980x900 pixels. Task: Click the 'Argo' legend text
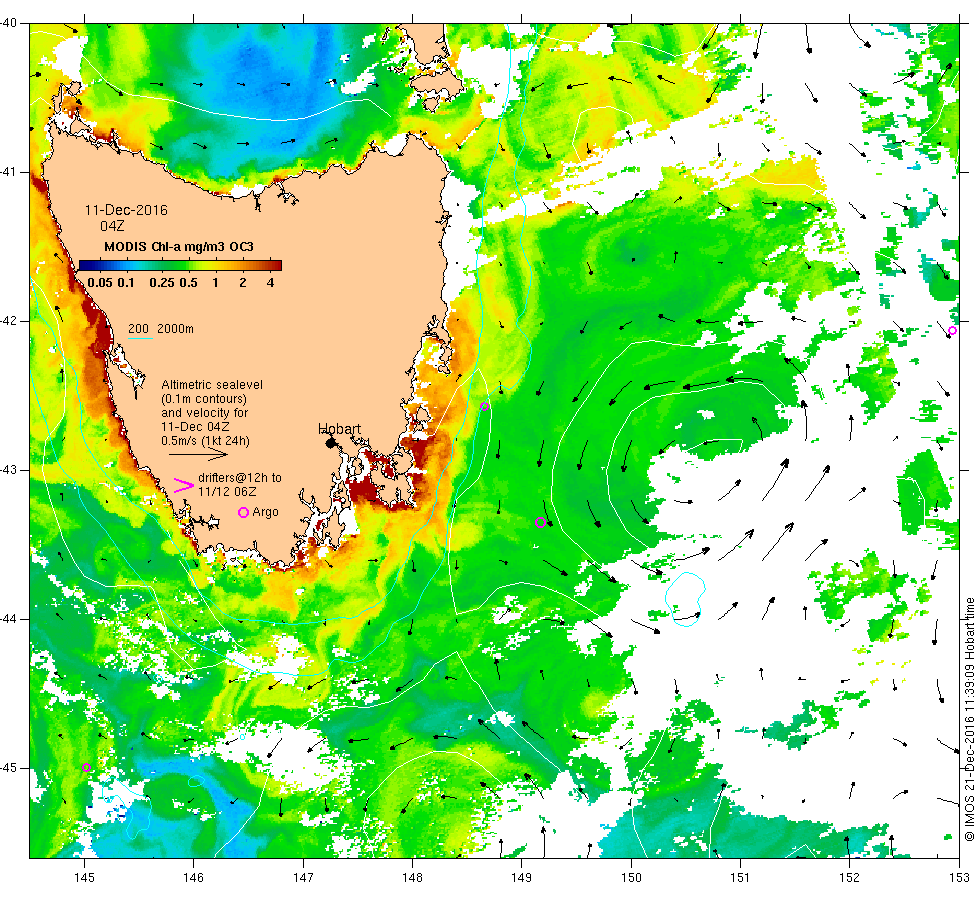[266, 512]
